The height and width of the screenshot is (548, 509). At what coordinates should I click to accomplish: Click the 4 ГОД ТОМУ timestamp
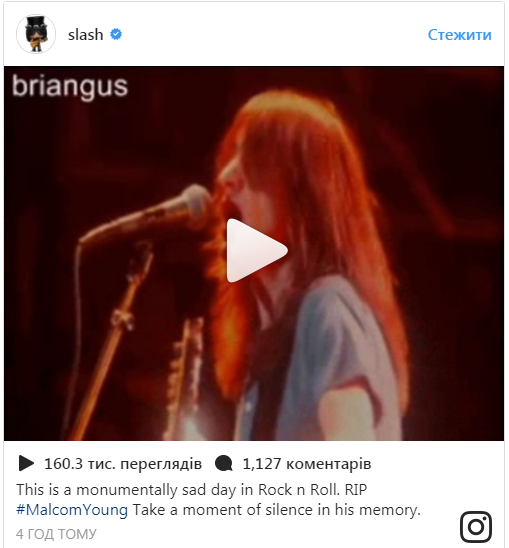tap(56, 534)
